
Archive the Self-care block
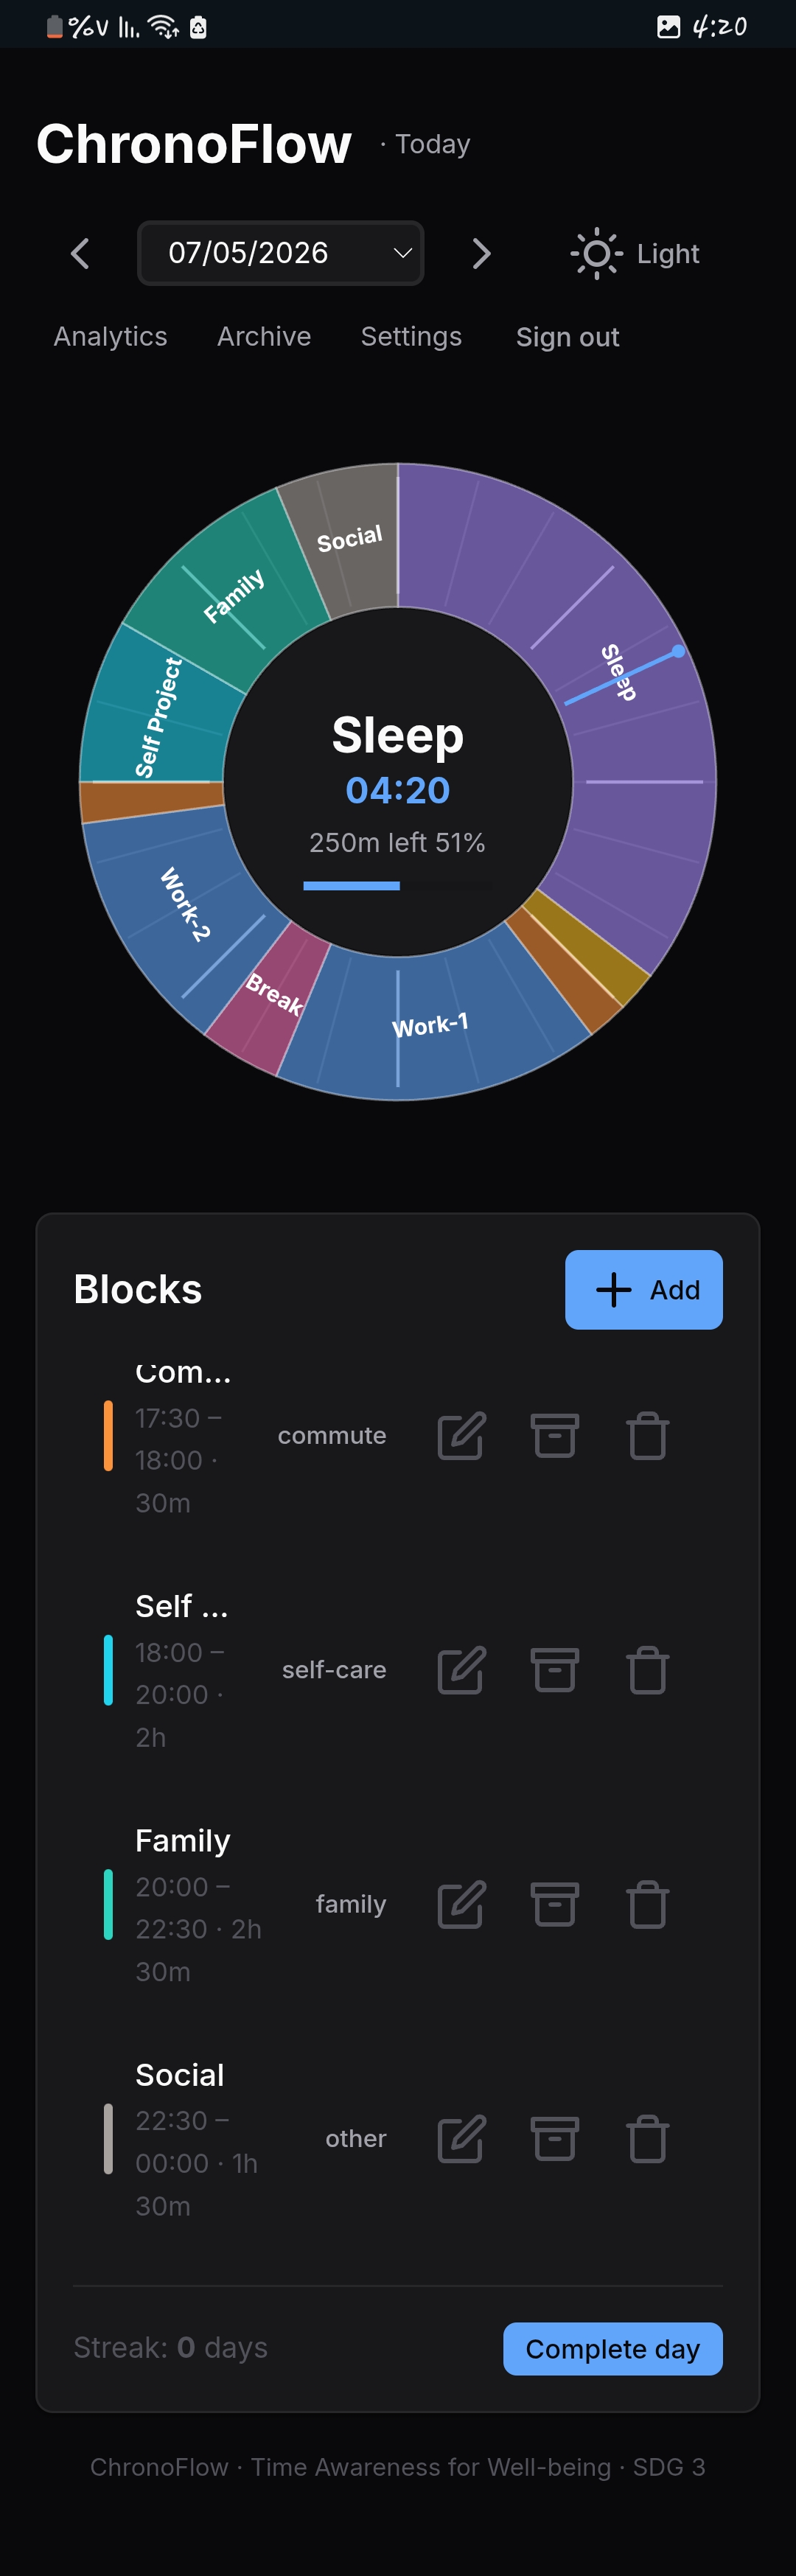(554, 1670)
